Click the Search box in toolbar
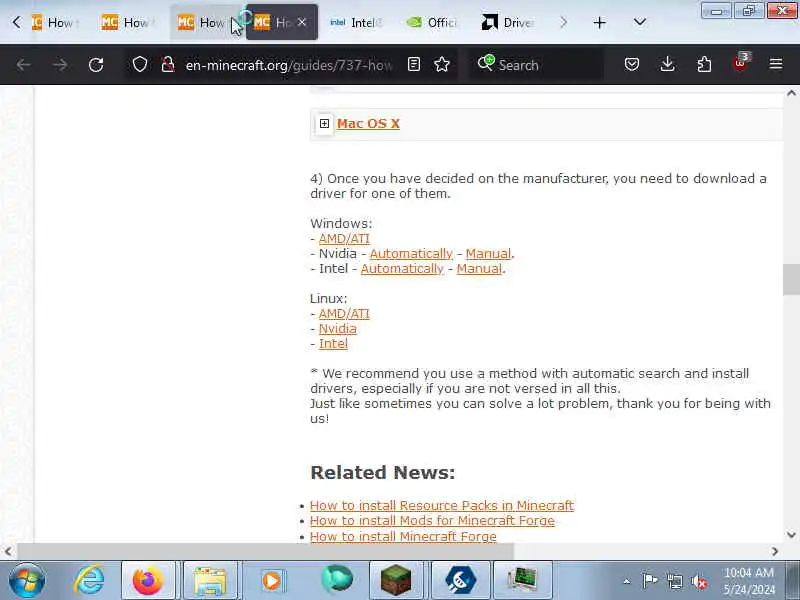 click(x=536, y=65)
